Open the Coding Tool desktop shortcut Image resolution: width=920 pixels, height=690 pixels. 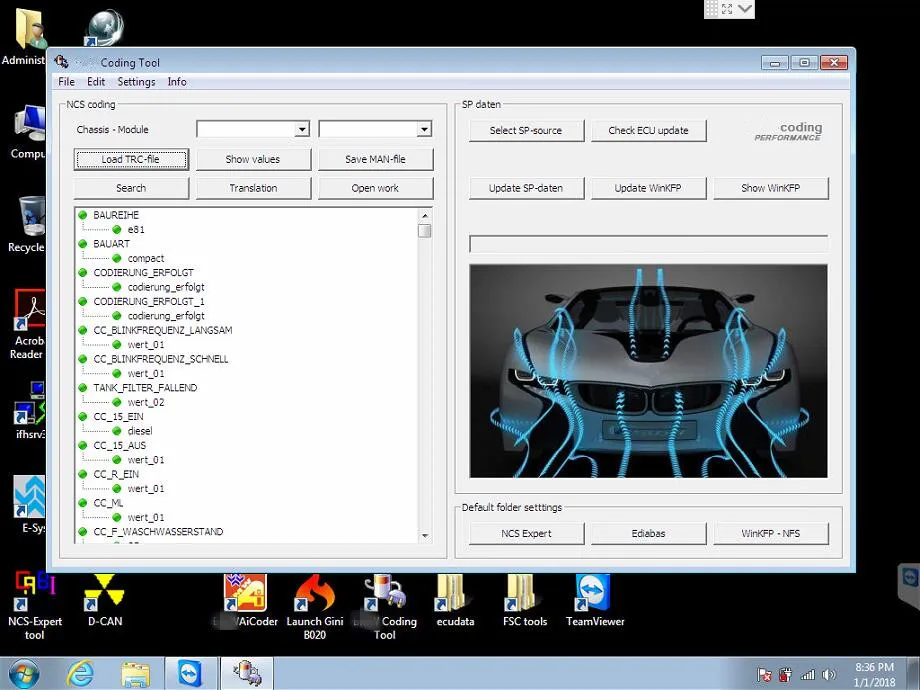(385, 606)
